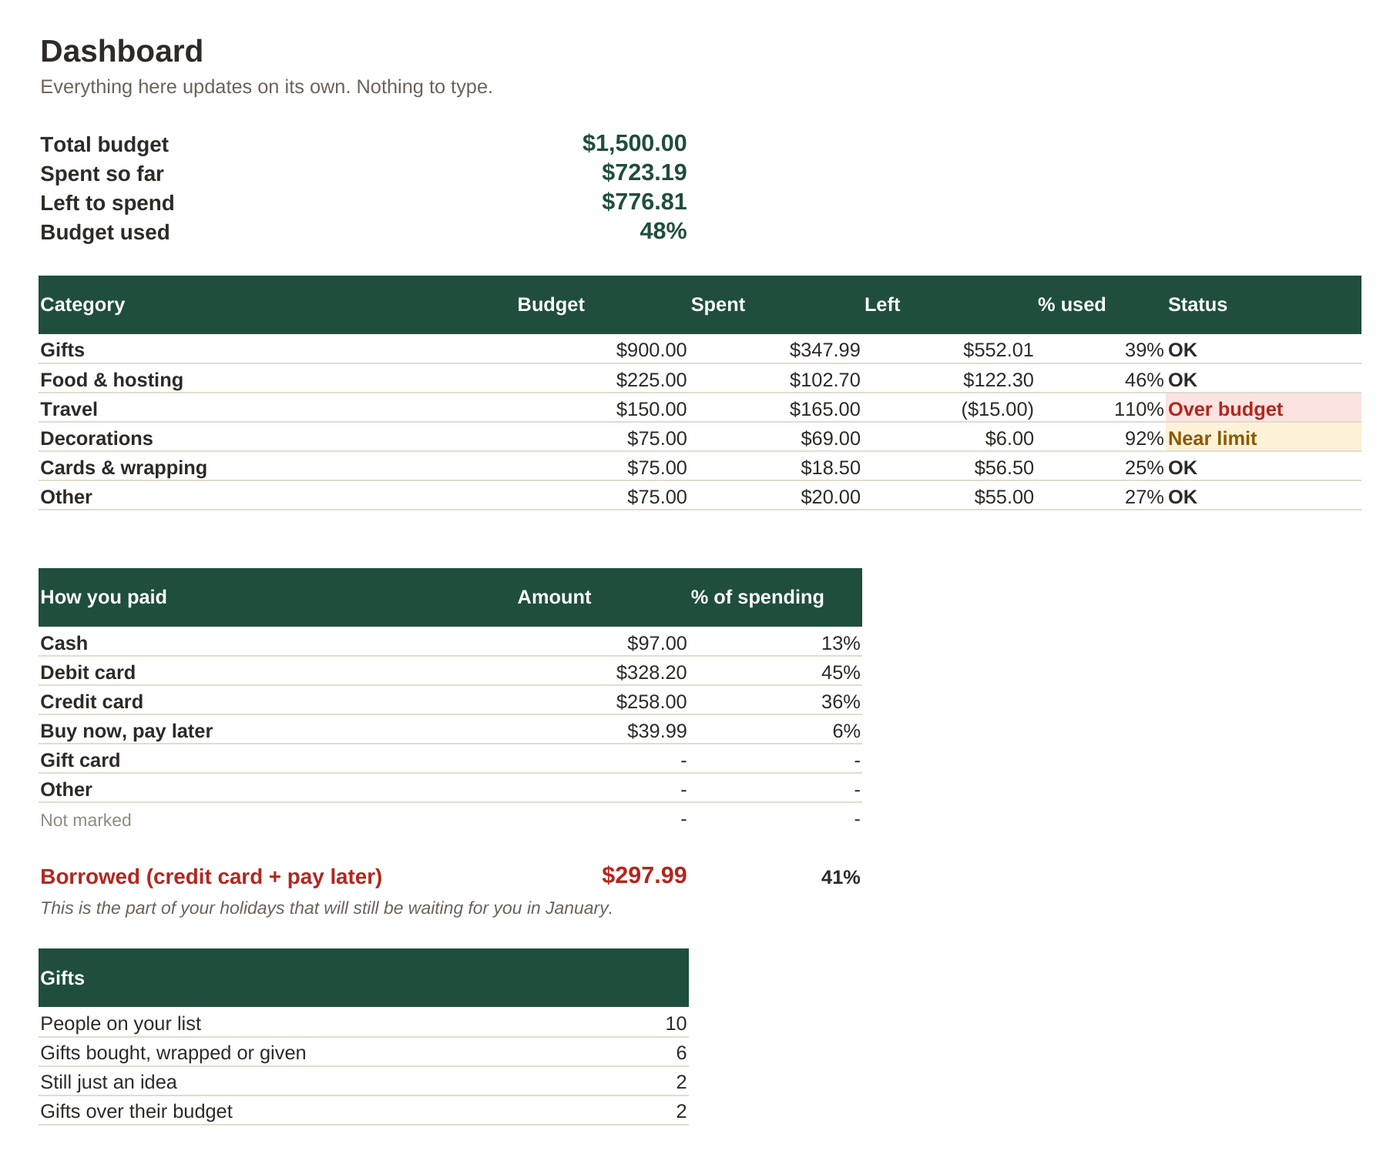Click the "How you paid" table header

[x=103, y=597]
